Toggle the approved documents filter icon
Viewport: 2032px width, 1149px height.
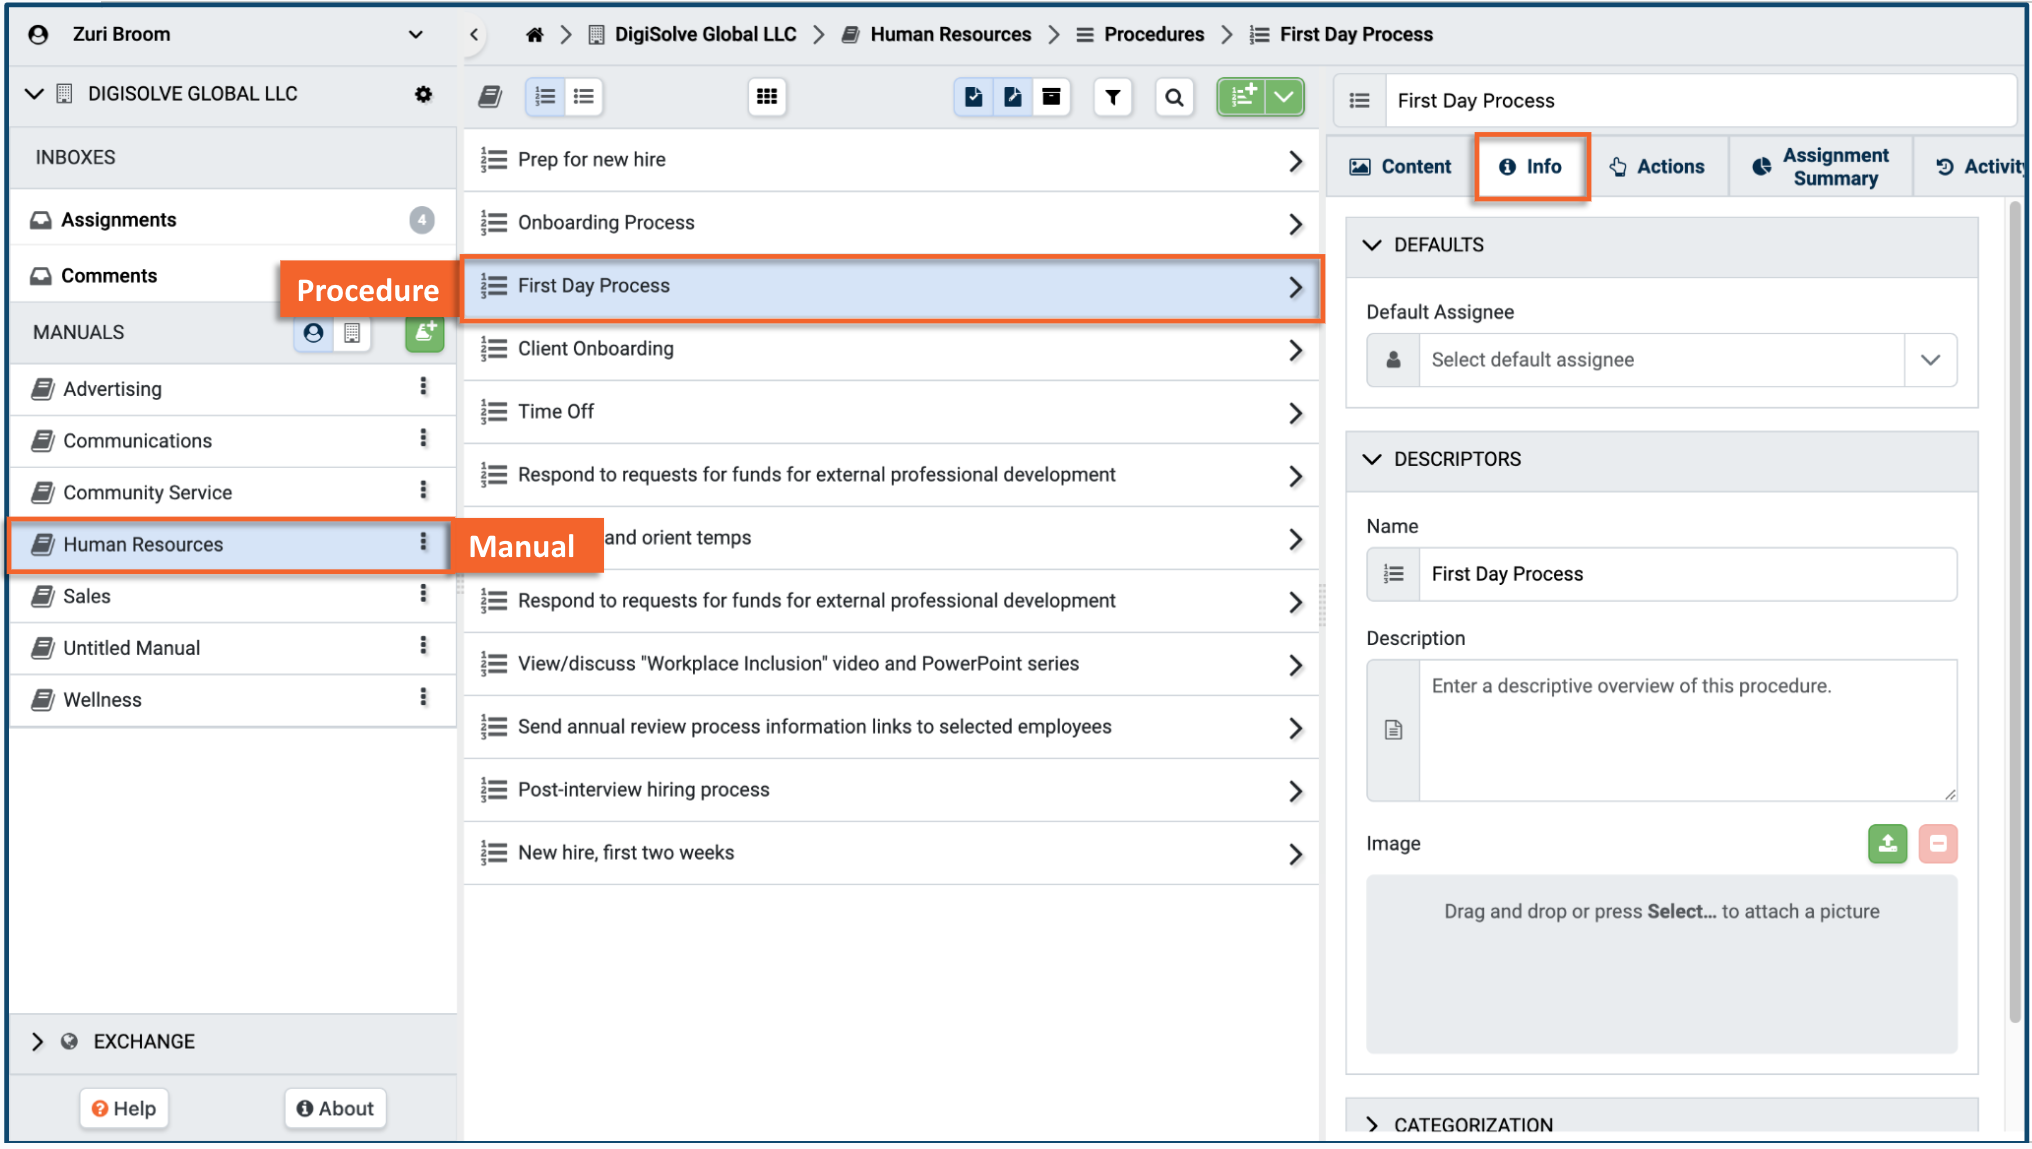[x=973, y=97]
